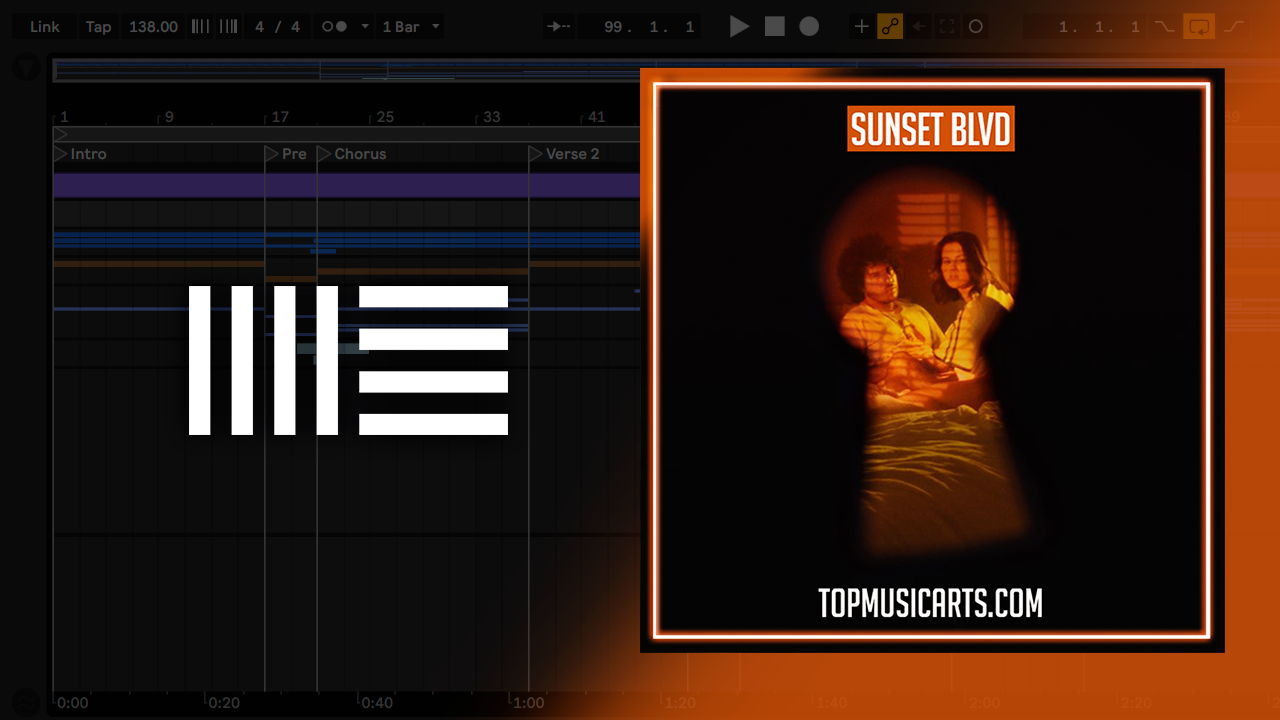
Task: Toggle the Automation Arm button
Action: point(890,27)
